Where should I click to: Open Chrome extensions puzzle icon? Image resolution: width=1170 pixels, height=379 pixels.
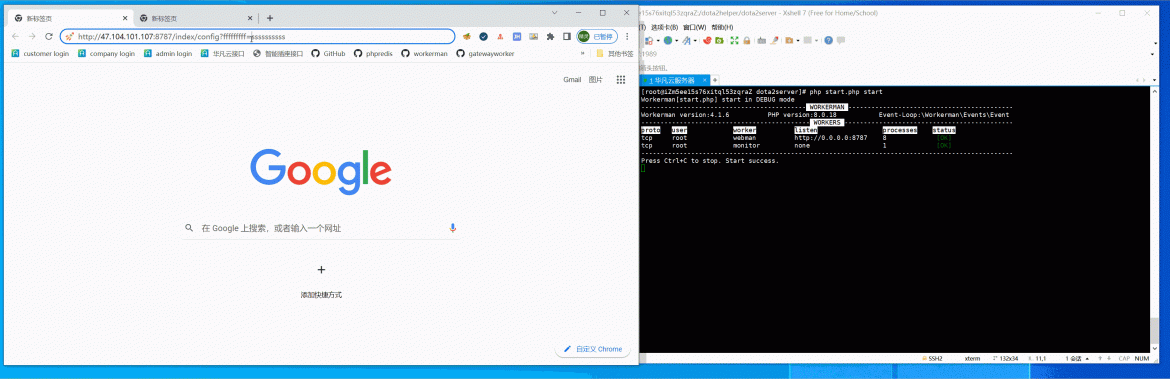tap(551, 37)
